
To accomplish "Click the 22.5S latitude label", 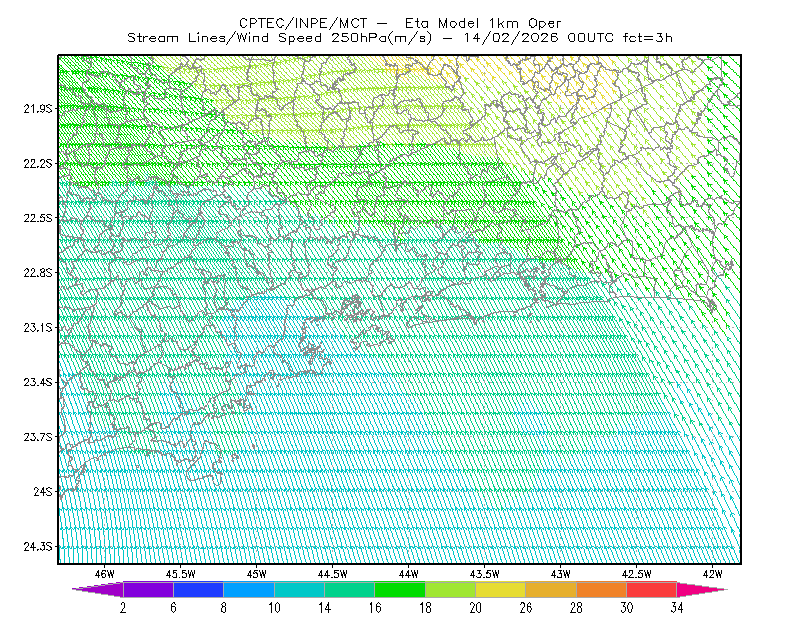I will (38, 218).
